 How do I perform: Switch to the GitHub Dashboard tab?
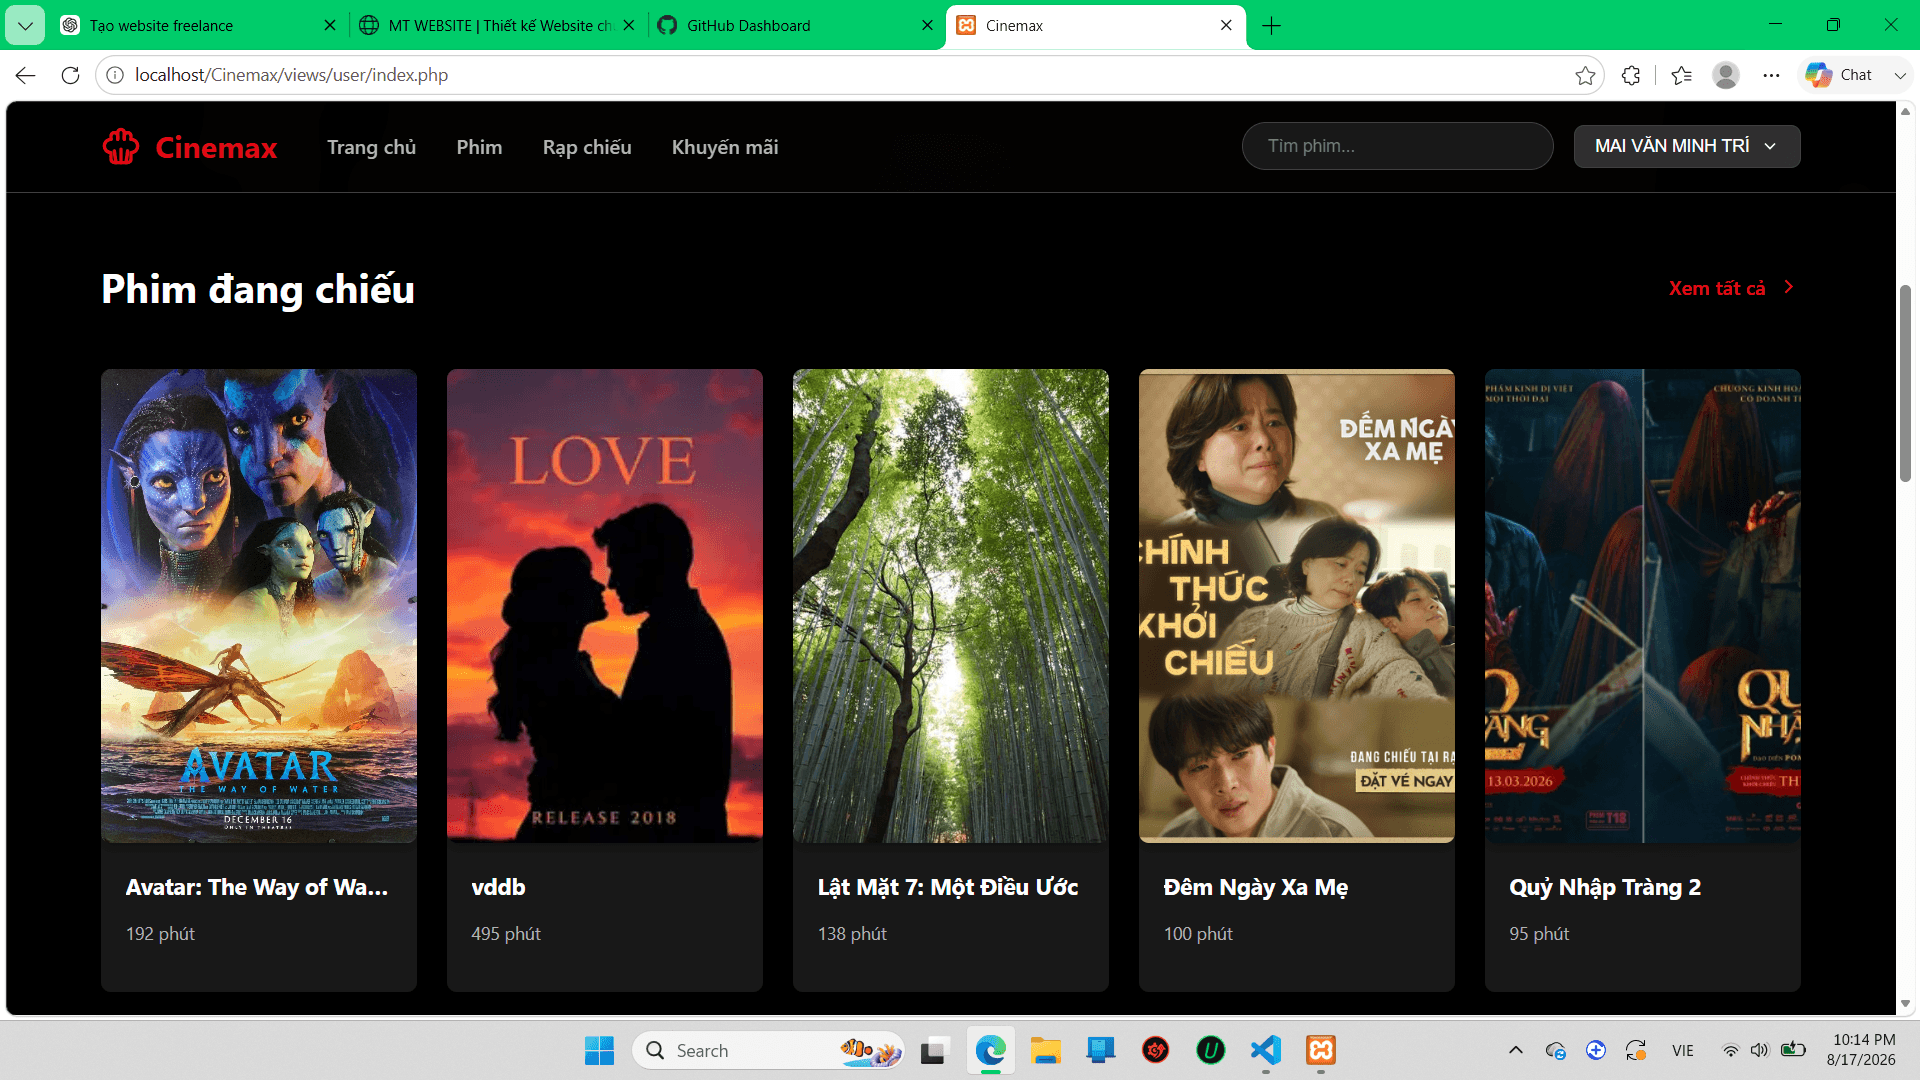795,26
